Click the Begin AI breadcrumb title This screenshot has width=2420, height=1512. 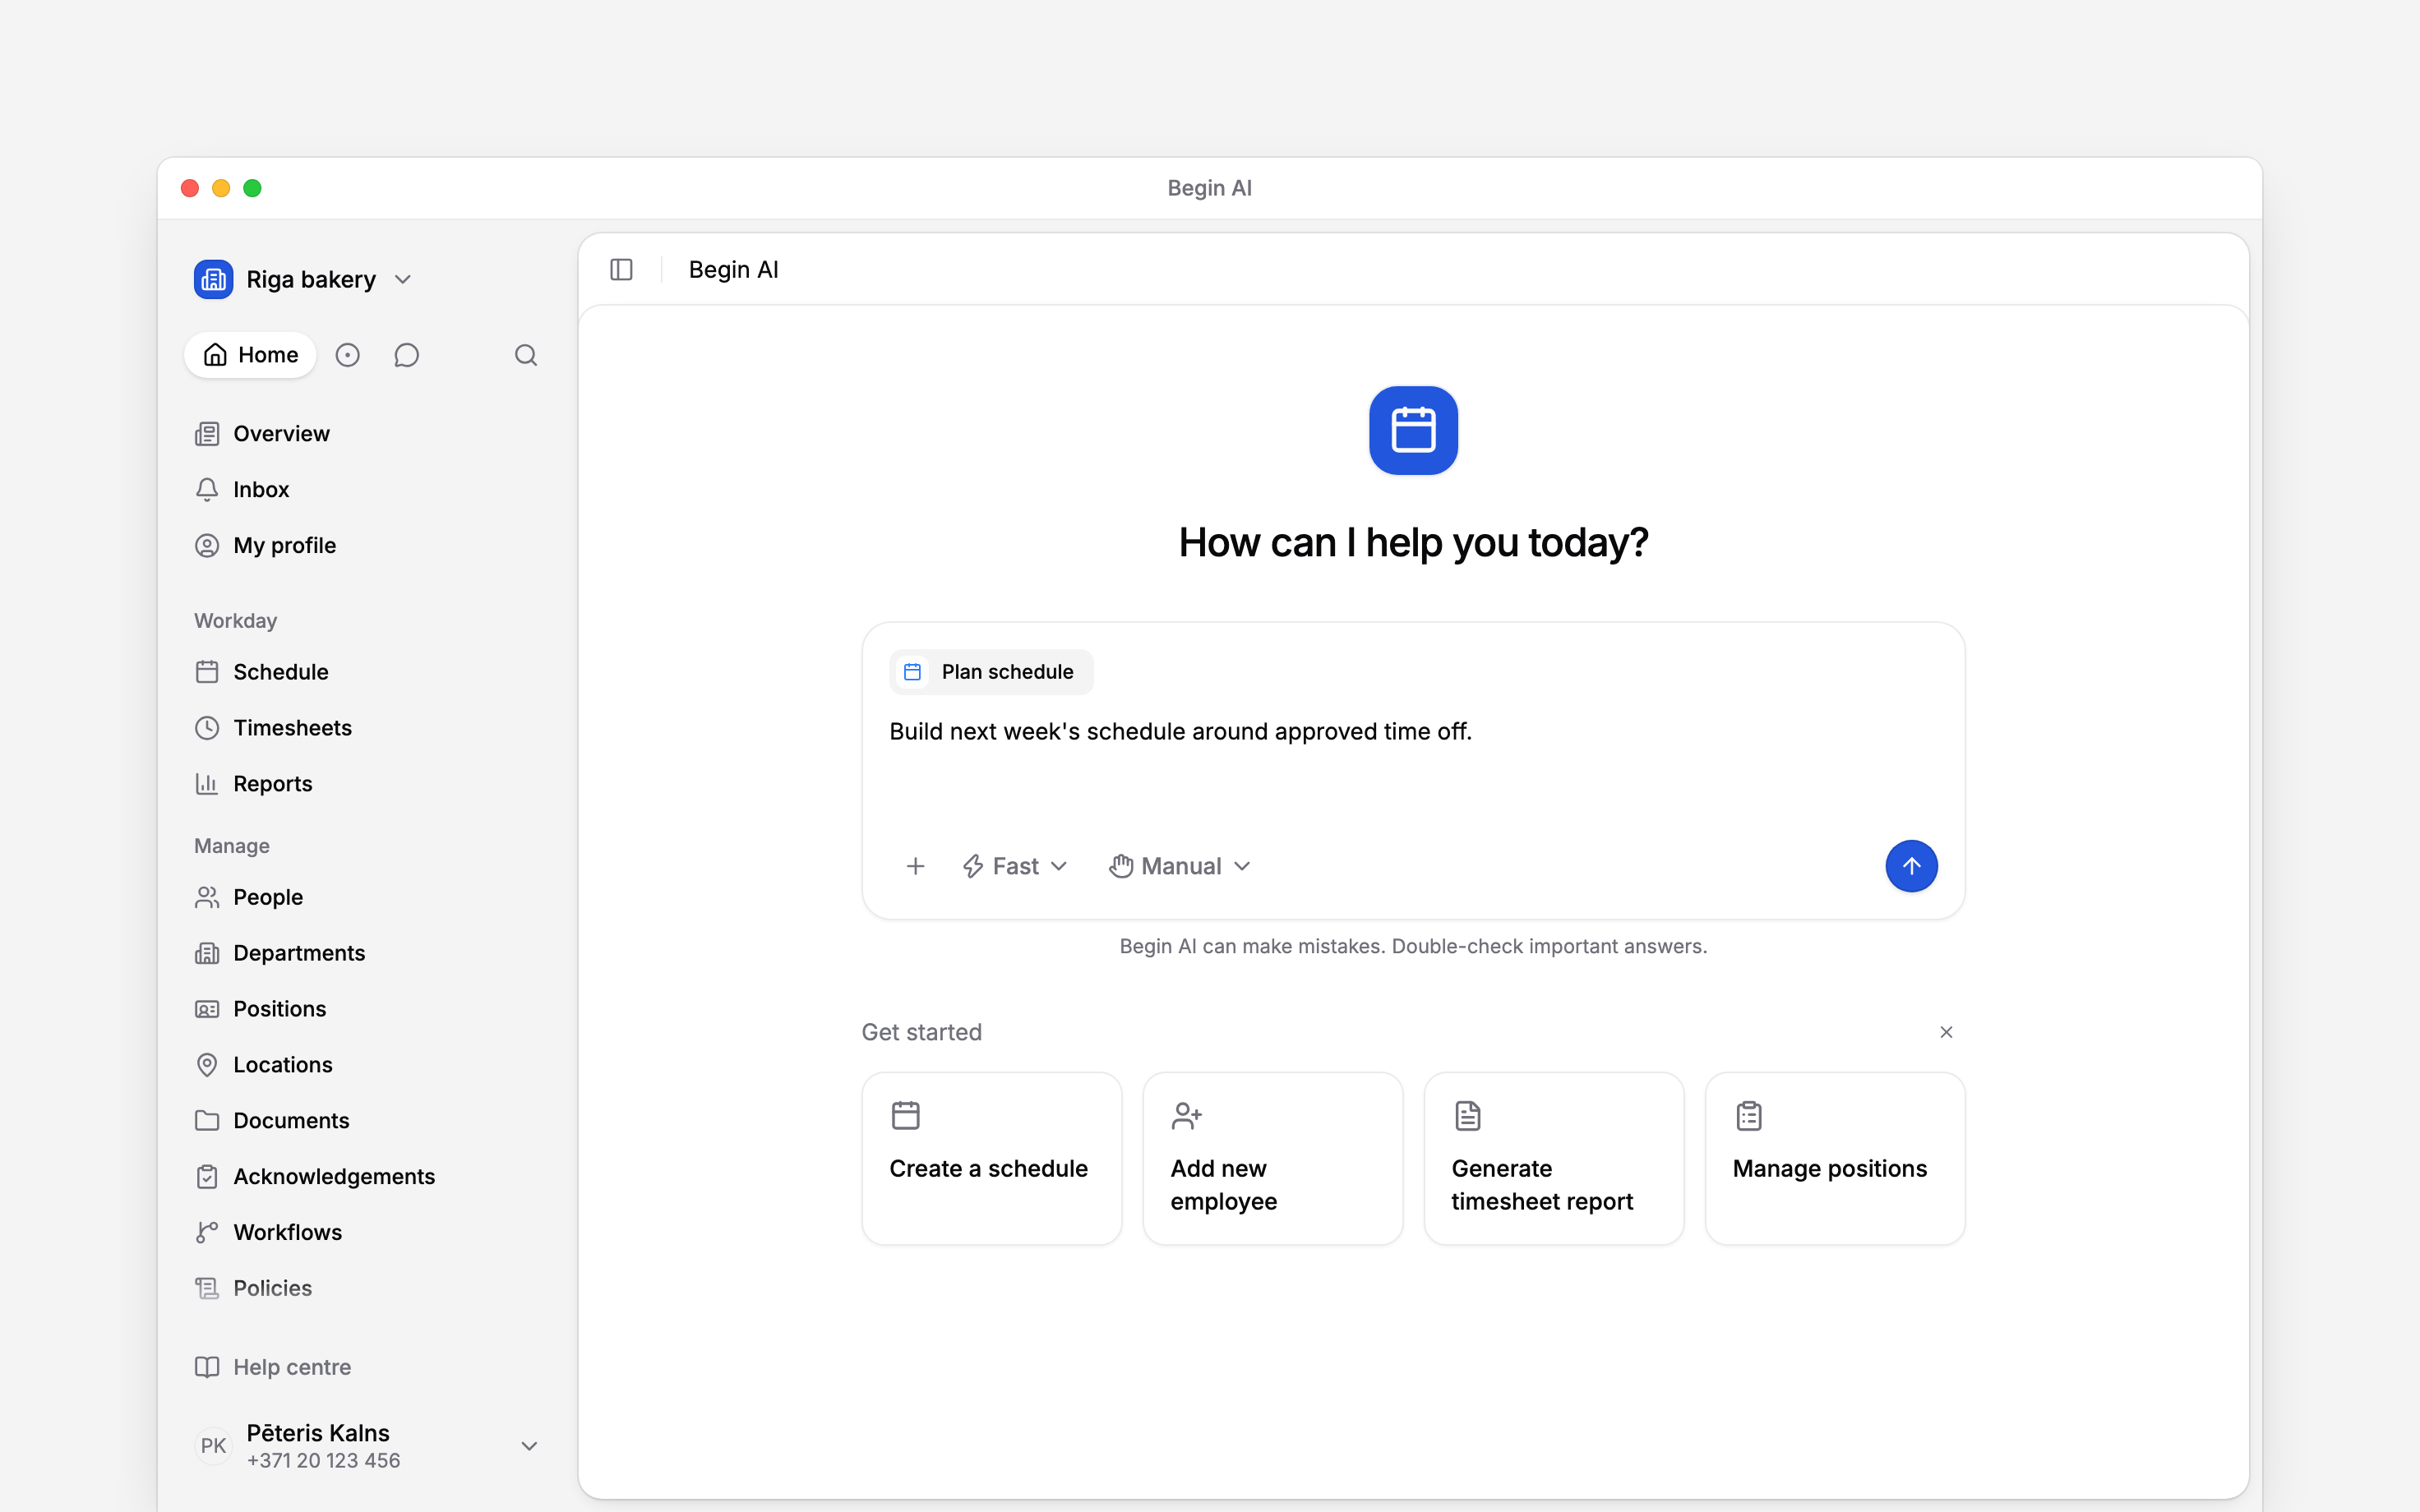(733, 270)
